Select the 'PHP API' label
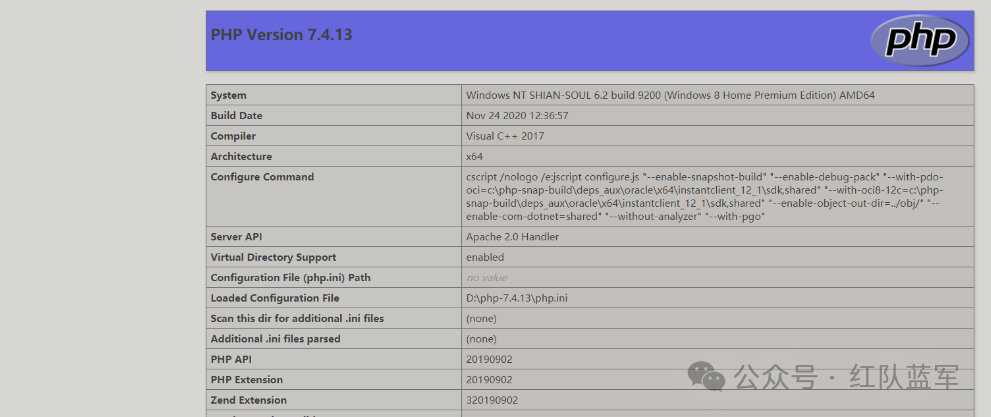Screen dimensions: 991x417 230,359
